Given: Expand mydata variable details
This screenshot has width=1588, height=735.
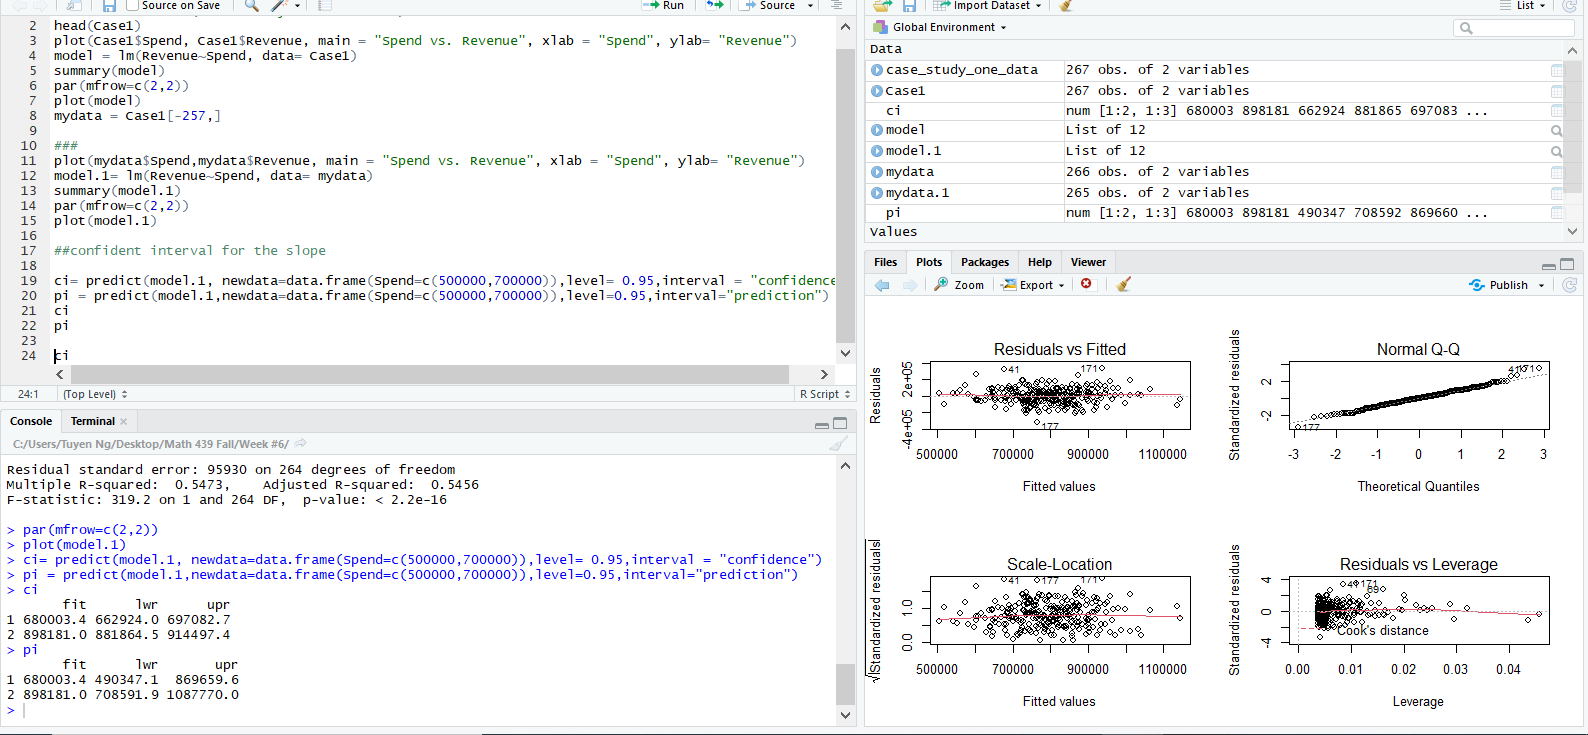Looking at the screenshot, I should click(x=877, y=172).
